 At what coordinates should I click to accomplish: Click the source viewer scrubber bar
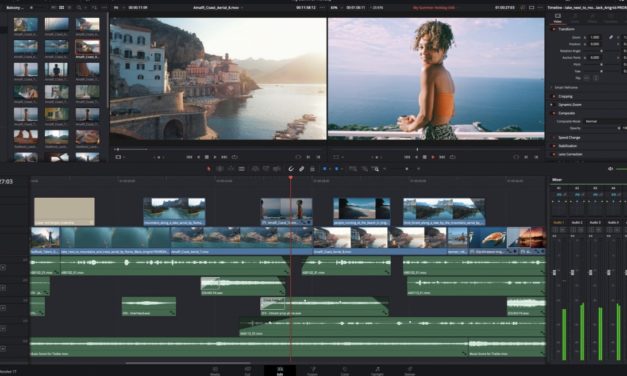tap(218, 149)
